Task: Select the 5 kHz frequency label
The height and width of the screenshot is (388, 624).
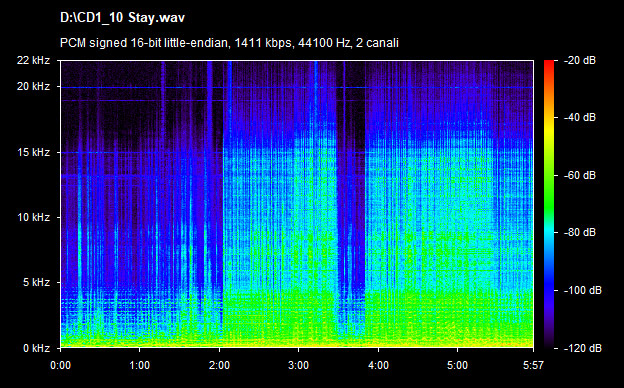Action: (36, 283)
